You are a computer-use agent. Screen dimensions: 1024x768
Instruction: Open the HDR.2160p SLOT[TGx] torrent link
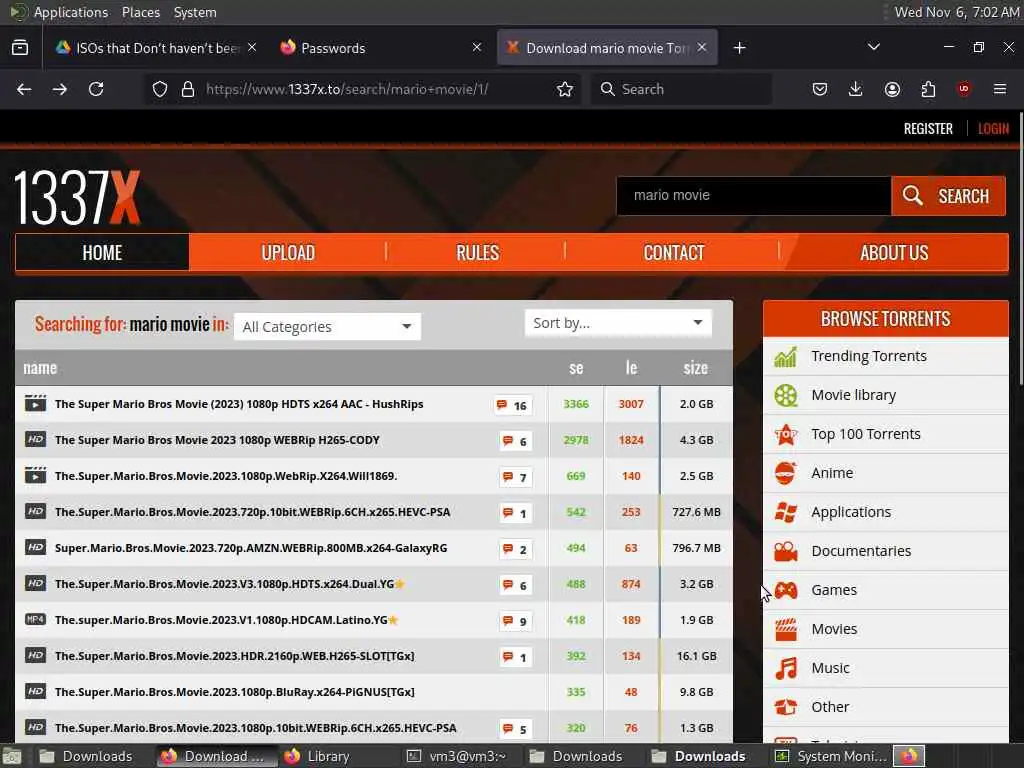coord(234,656)
